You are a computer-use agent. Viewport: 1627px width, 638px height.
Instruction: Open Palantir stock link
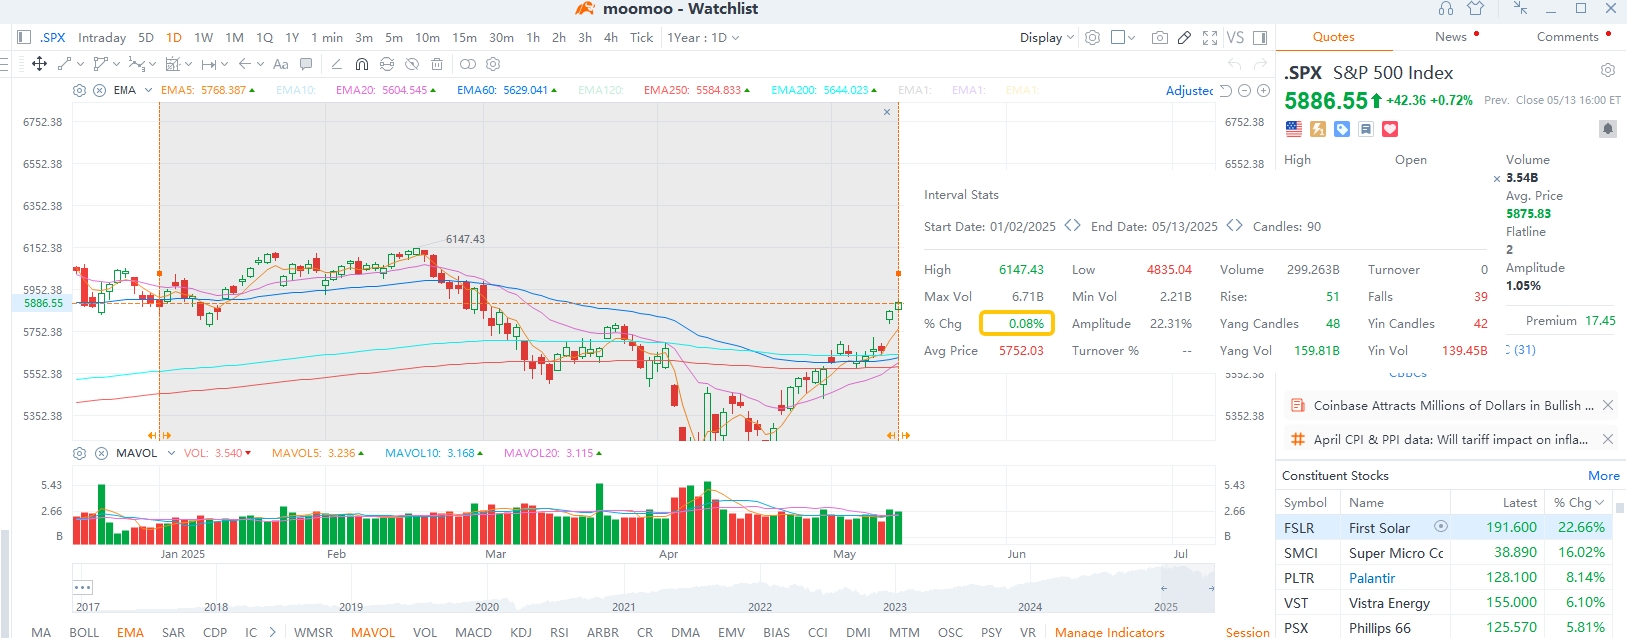pos(1372,578)
